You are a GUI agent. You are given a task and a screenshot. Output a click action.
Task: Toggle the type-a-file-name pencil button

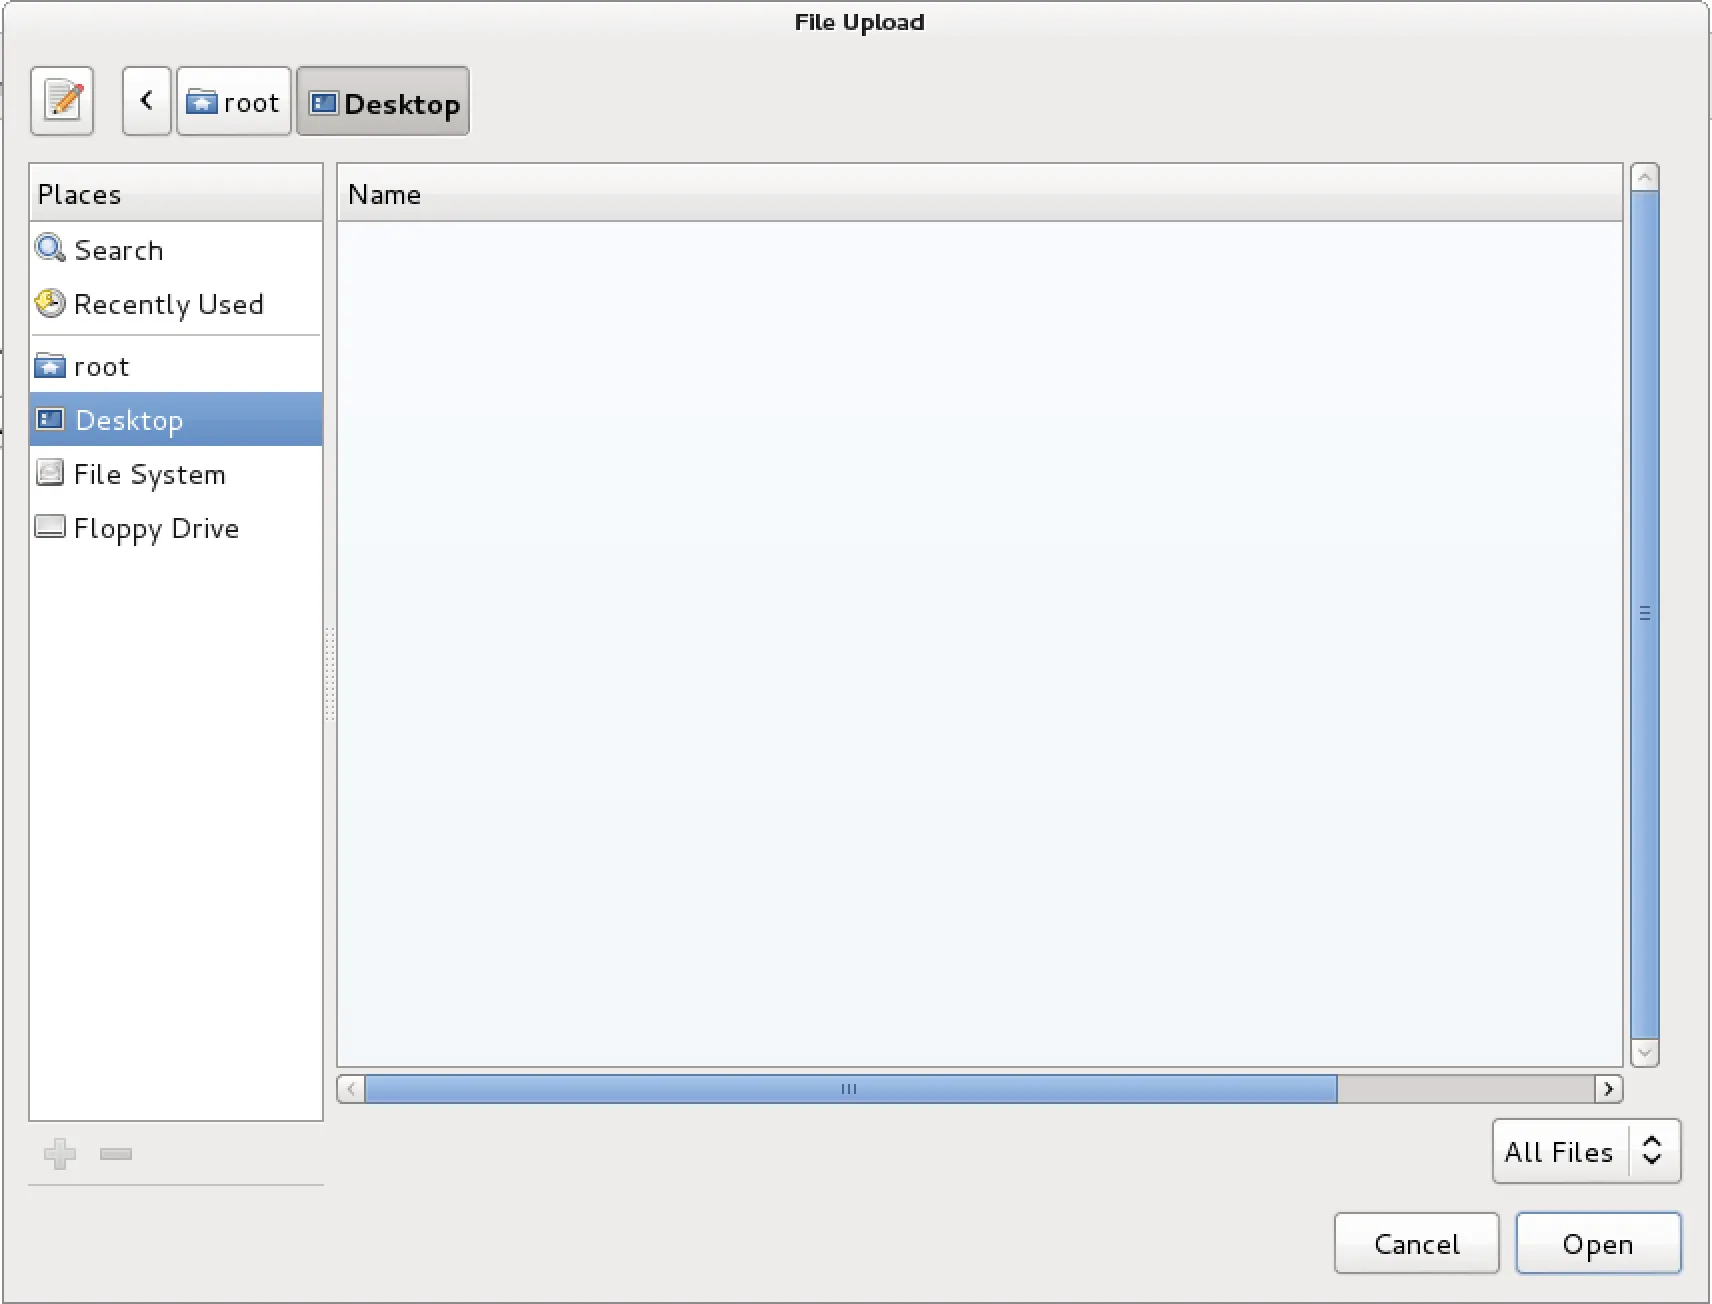62,101
